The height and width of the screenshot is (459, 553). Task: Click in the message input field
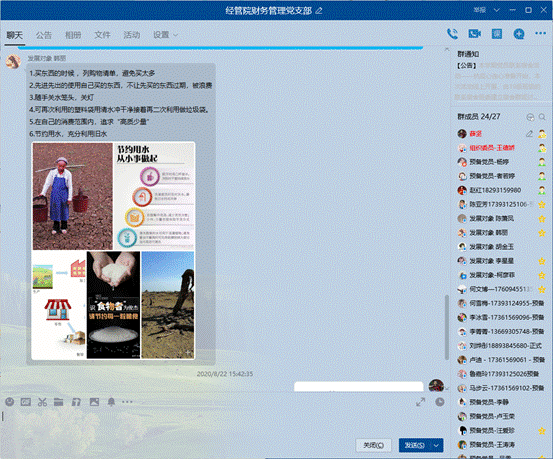pyautogui.click(x=222, y=422)
